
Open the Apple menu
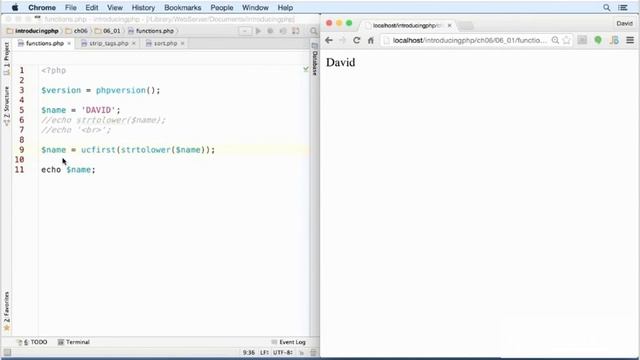15,7
